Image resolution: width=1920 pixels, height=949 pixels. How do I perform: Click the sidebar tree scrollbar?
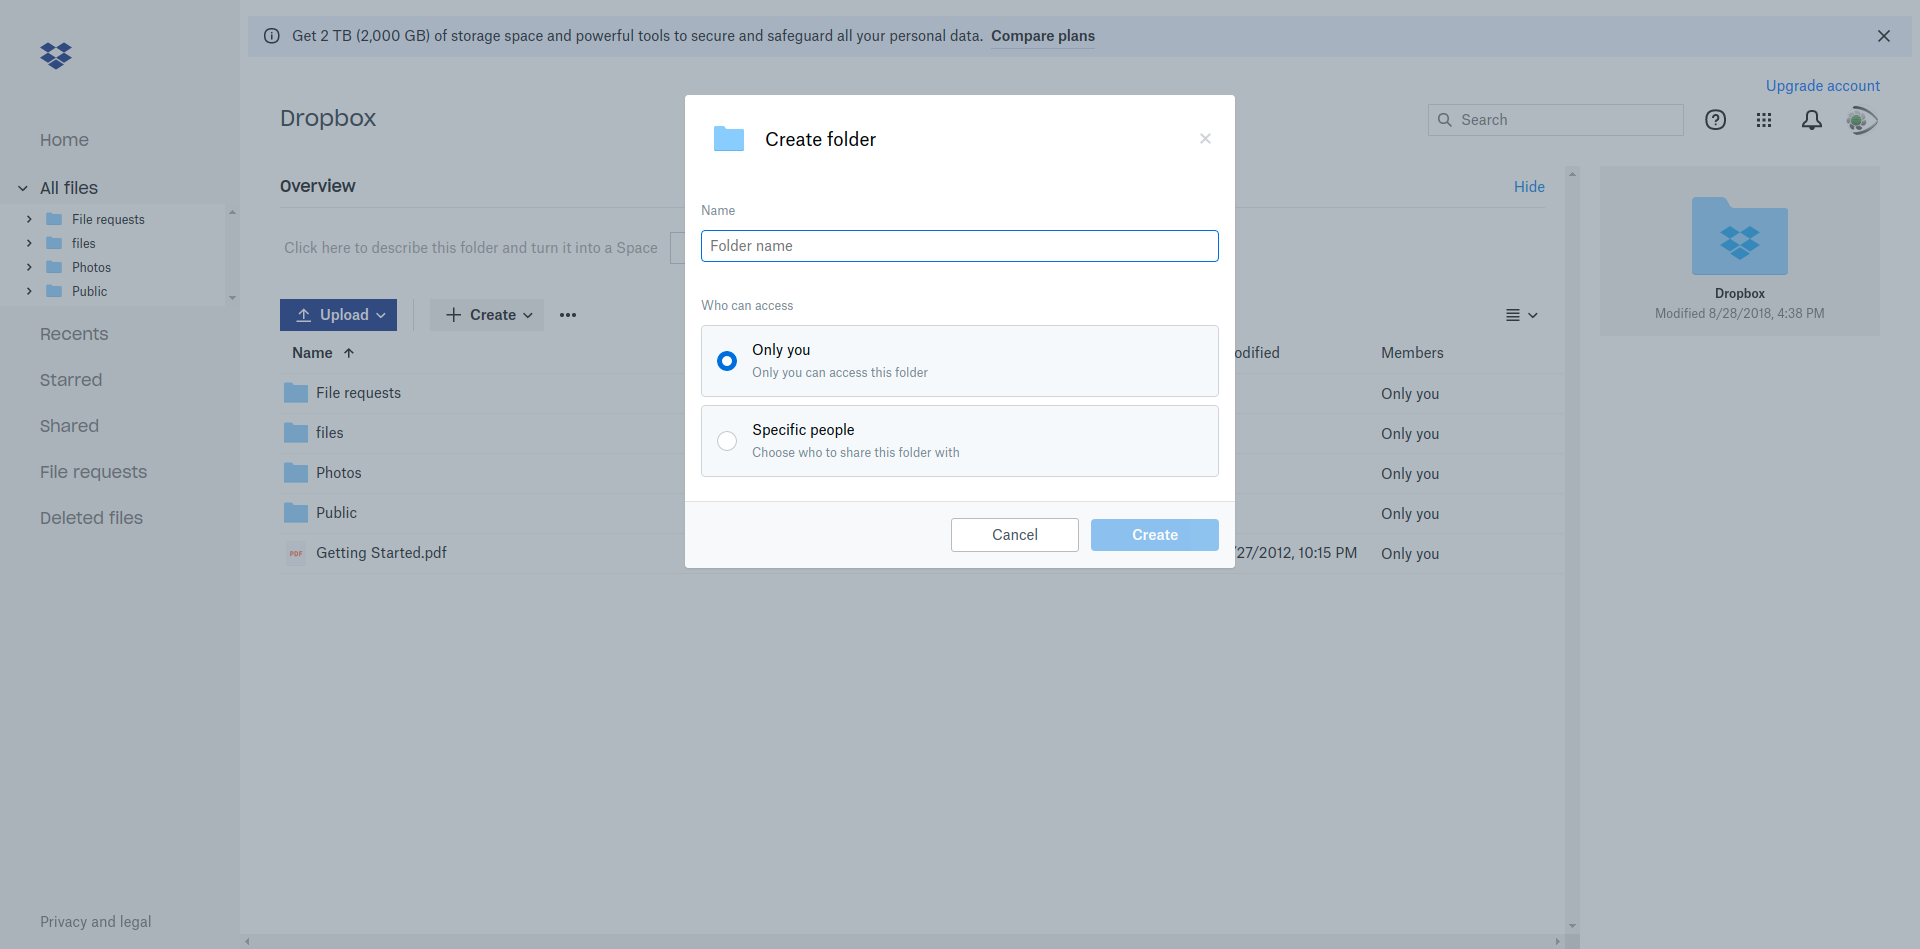click(232, 255)
